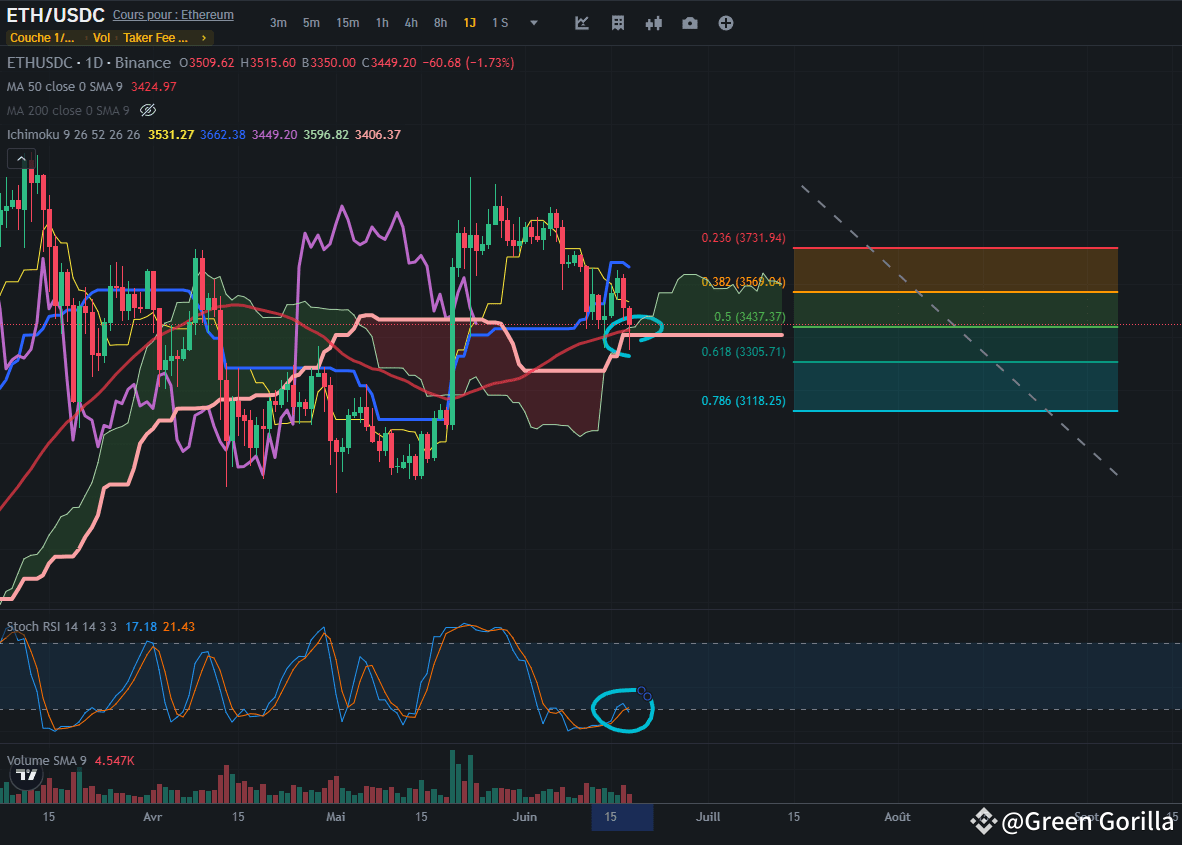Image resolution: width=1182 pixels, height=845 pixels.
Task: Show the hidden MA 200 indicator
Action: click(x=148, y=110)
